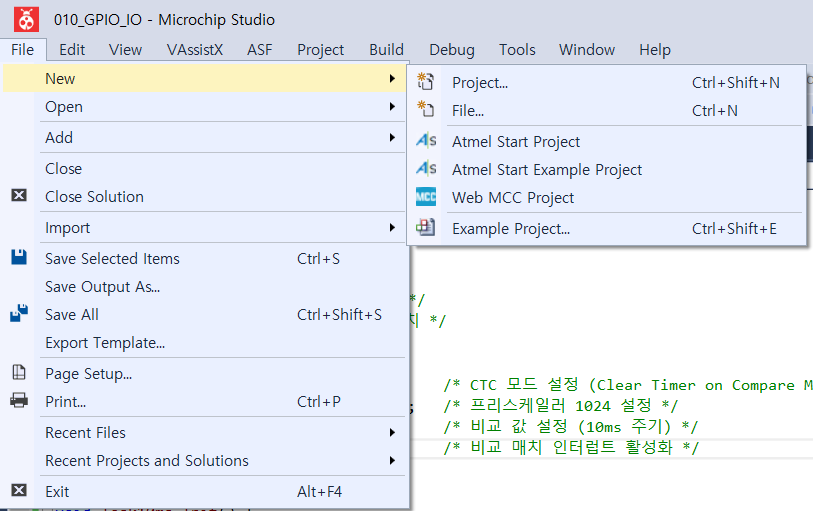Viewport: 813px width, 511px height.
Task: Open the File menu
Action: click(23, 50)
